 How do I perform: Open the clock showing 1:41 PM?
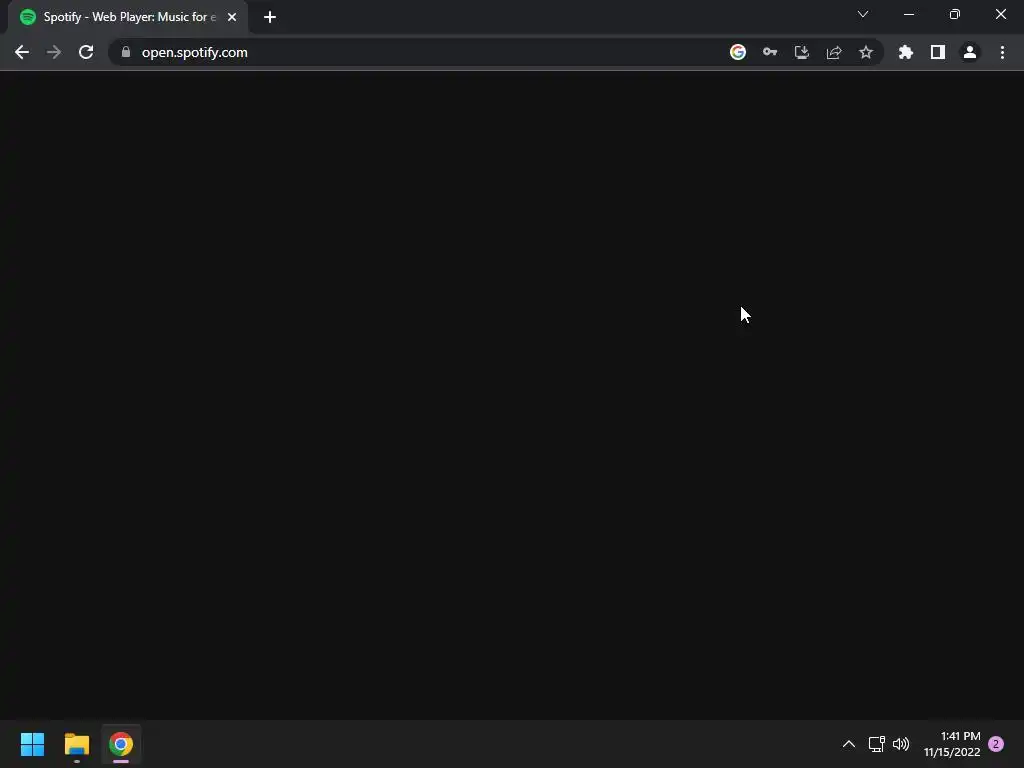pyautogui.click(x=952, y=744)
